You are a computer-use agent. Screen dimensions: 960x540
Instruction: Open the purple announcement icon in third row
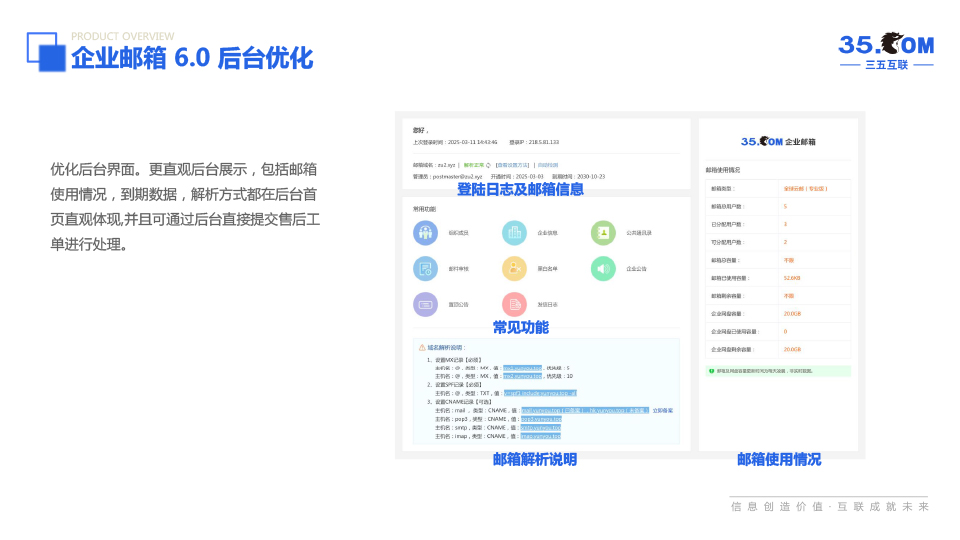pyautogui.click(x=425, y=304)
